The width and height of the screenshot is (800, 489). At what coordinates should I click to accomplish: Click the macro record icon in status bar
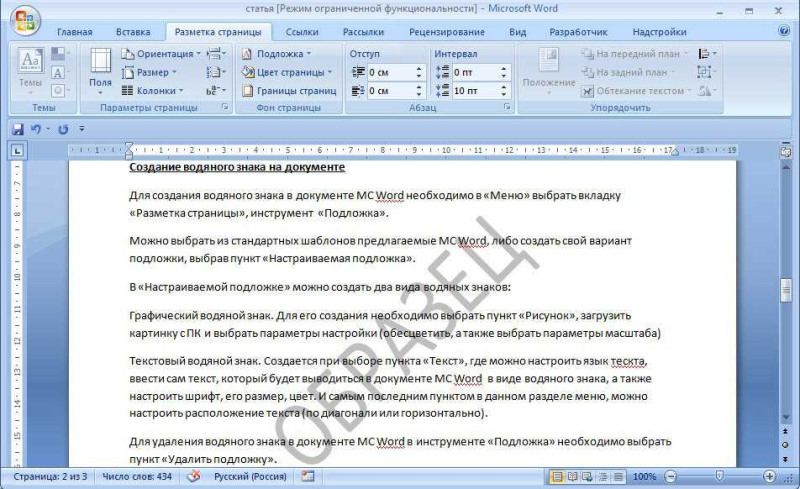(x=308, y=477)
